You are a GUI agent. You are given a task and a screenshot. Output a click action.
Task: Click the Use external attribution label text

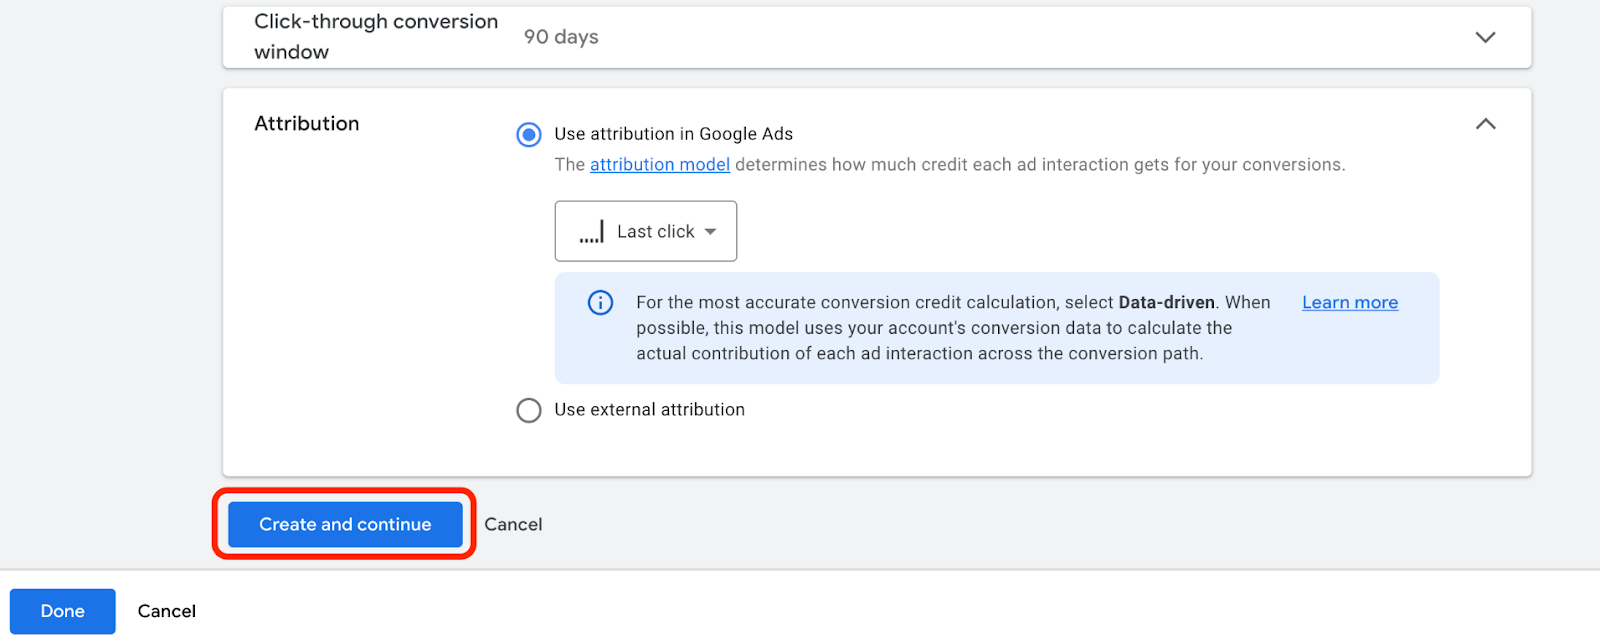pyautogui.click(x=649, y=410)
